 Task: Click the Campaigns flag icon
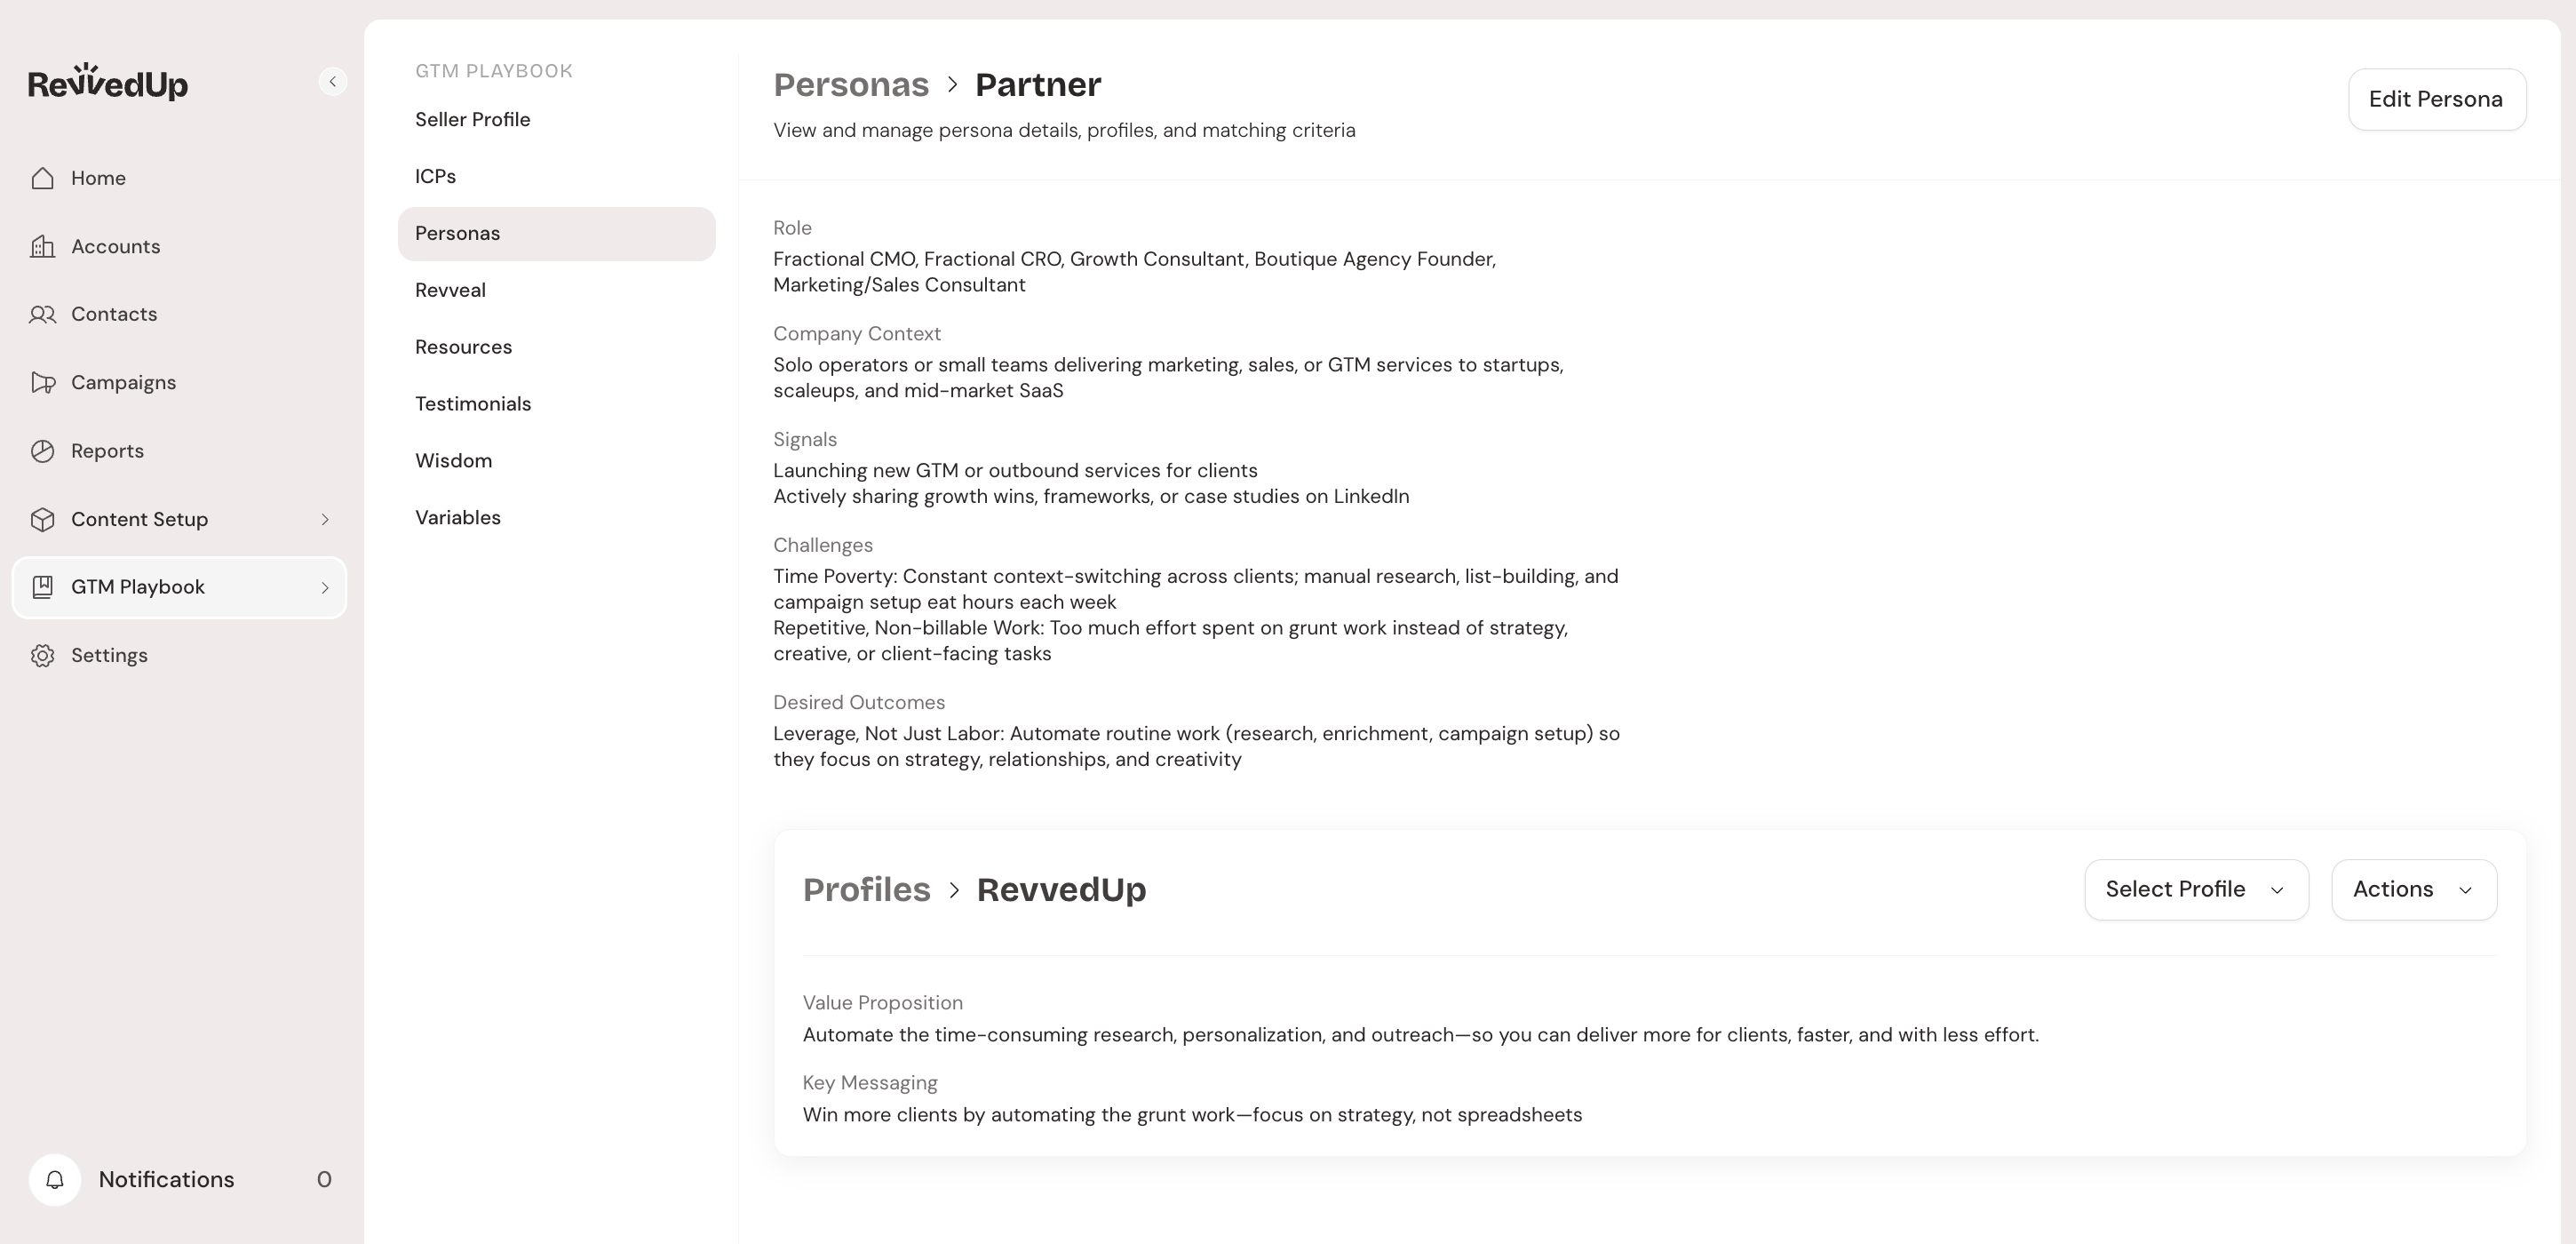click(x=42, y=382)
